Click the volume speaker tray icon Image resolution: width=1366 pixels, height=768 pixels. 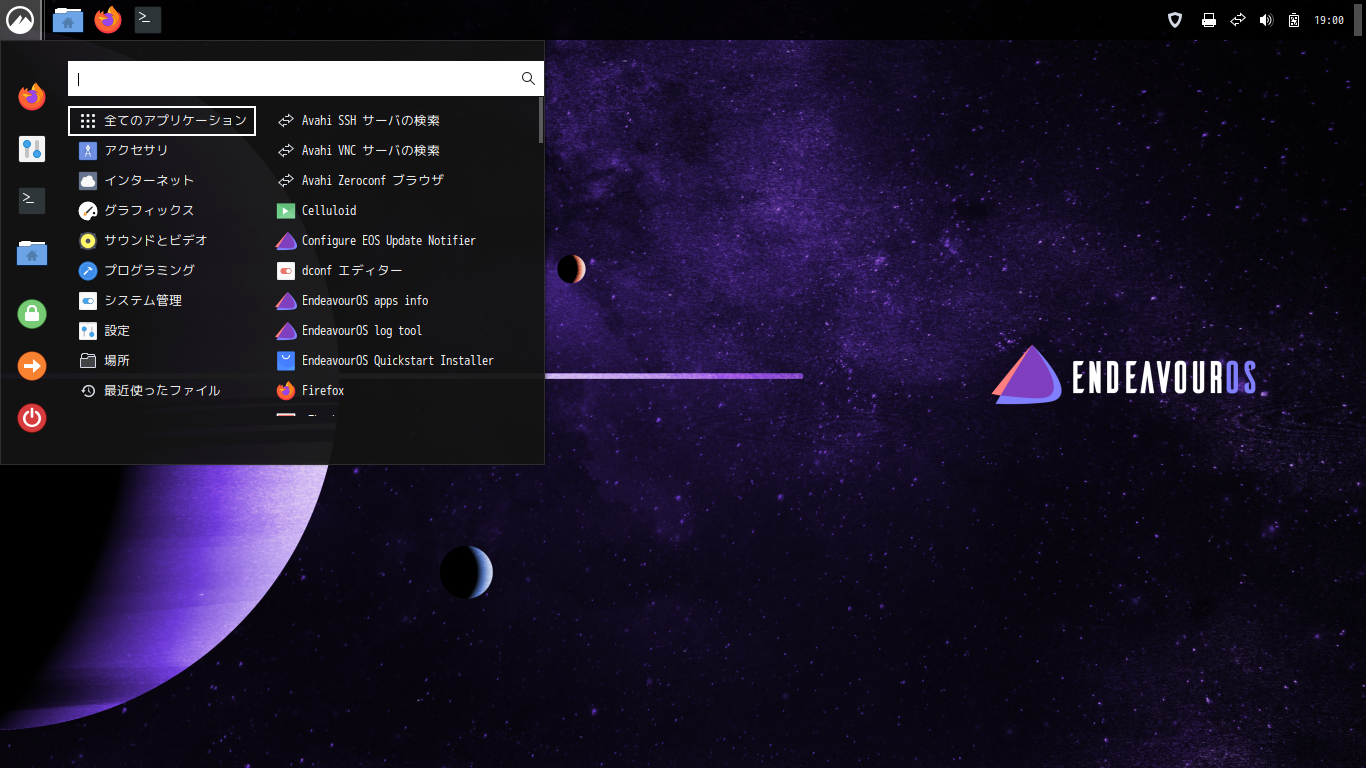(x=1266, y=20)
